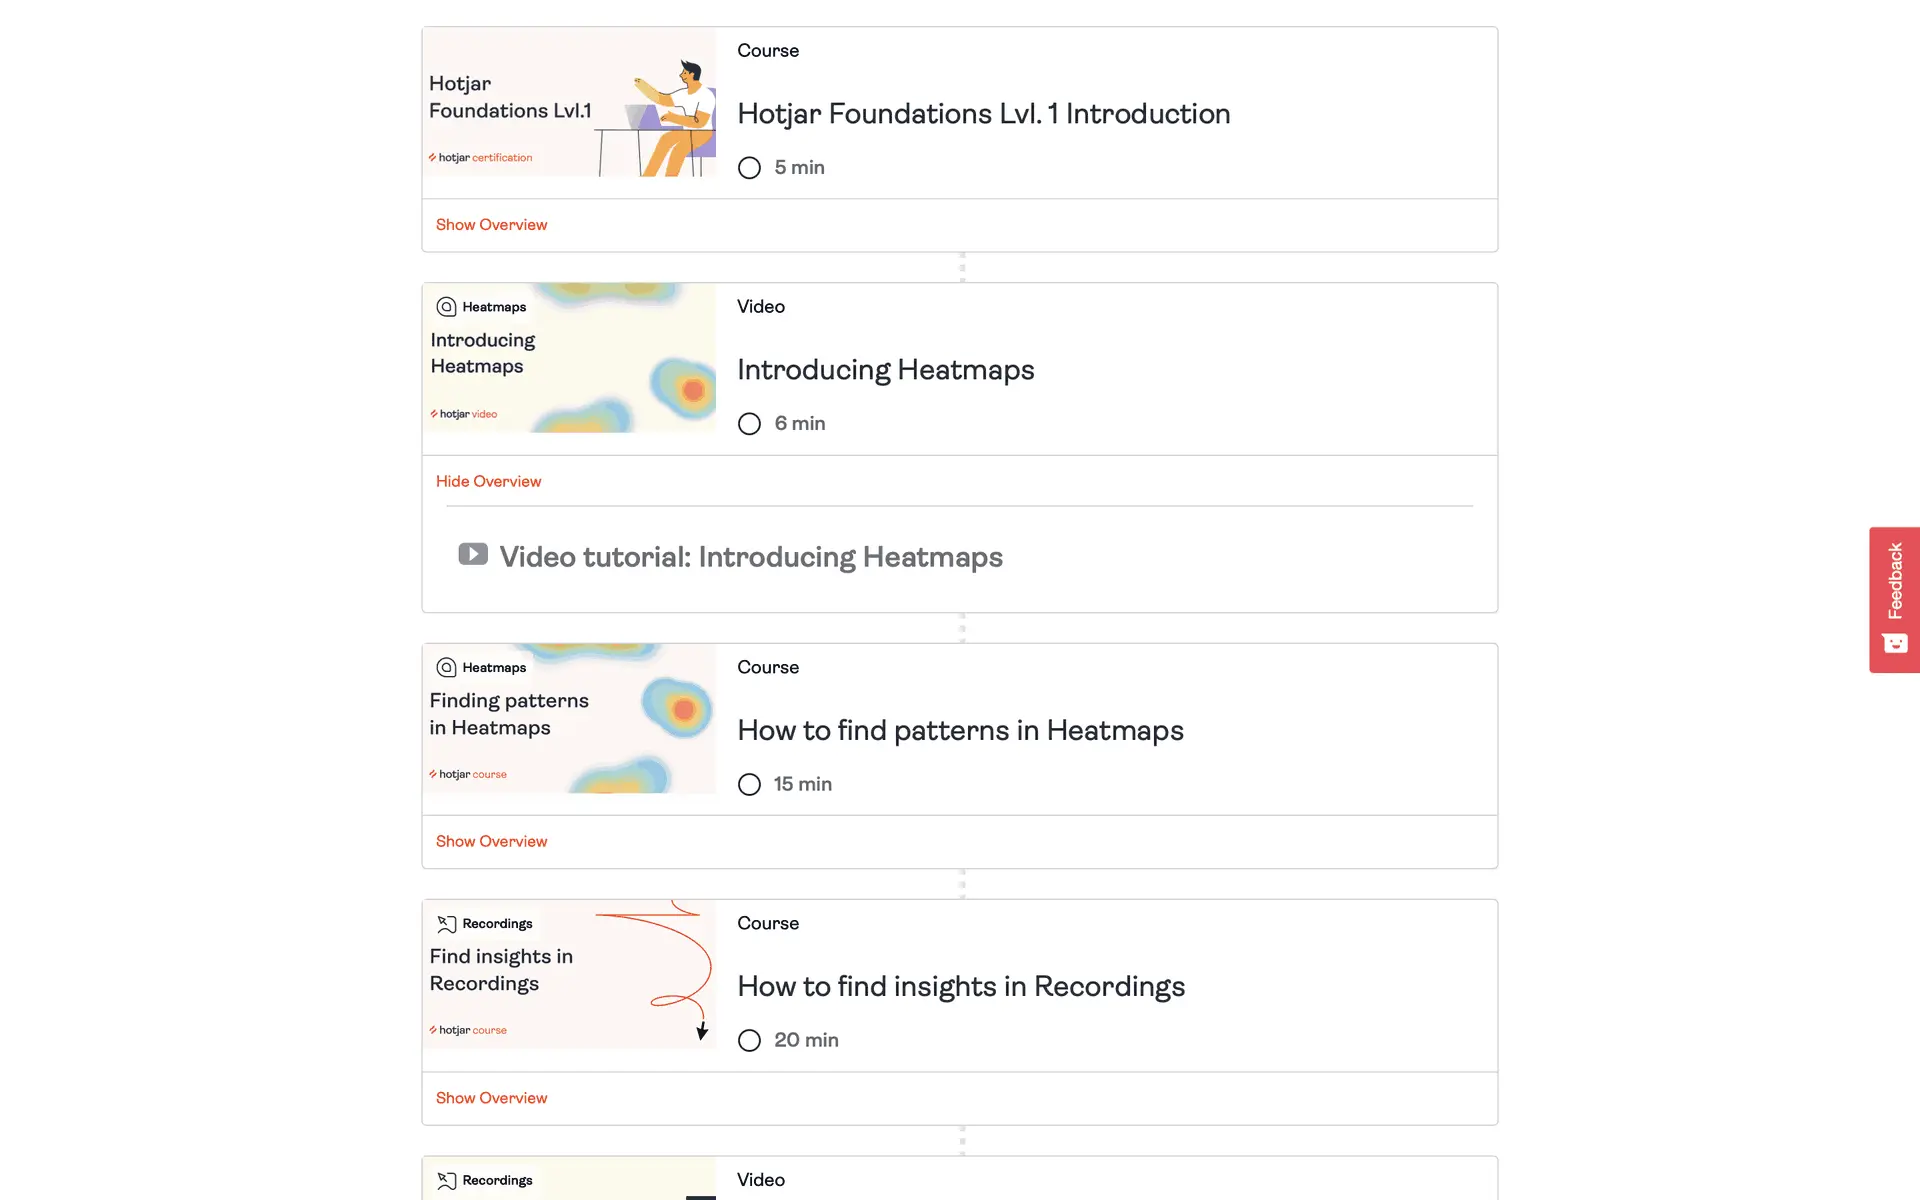
Task: Click the Heatmaps icon on Introducing Heatmaps thumbnail
Action: [446, 307]
